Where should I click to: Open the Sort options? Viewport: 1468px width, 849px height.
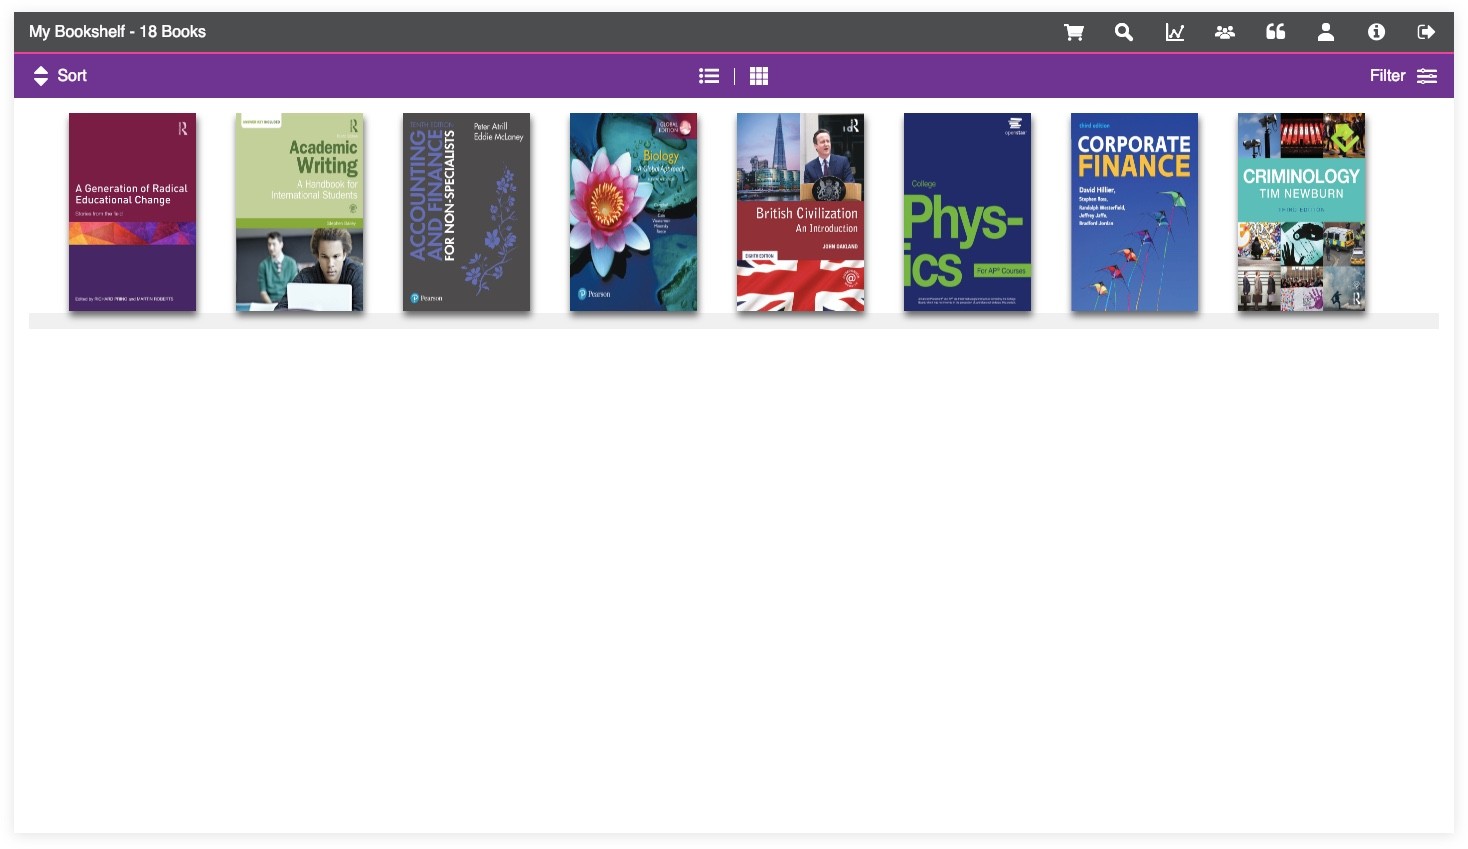(x=60, y=76)
